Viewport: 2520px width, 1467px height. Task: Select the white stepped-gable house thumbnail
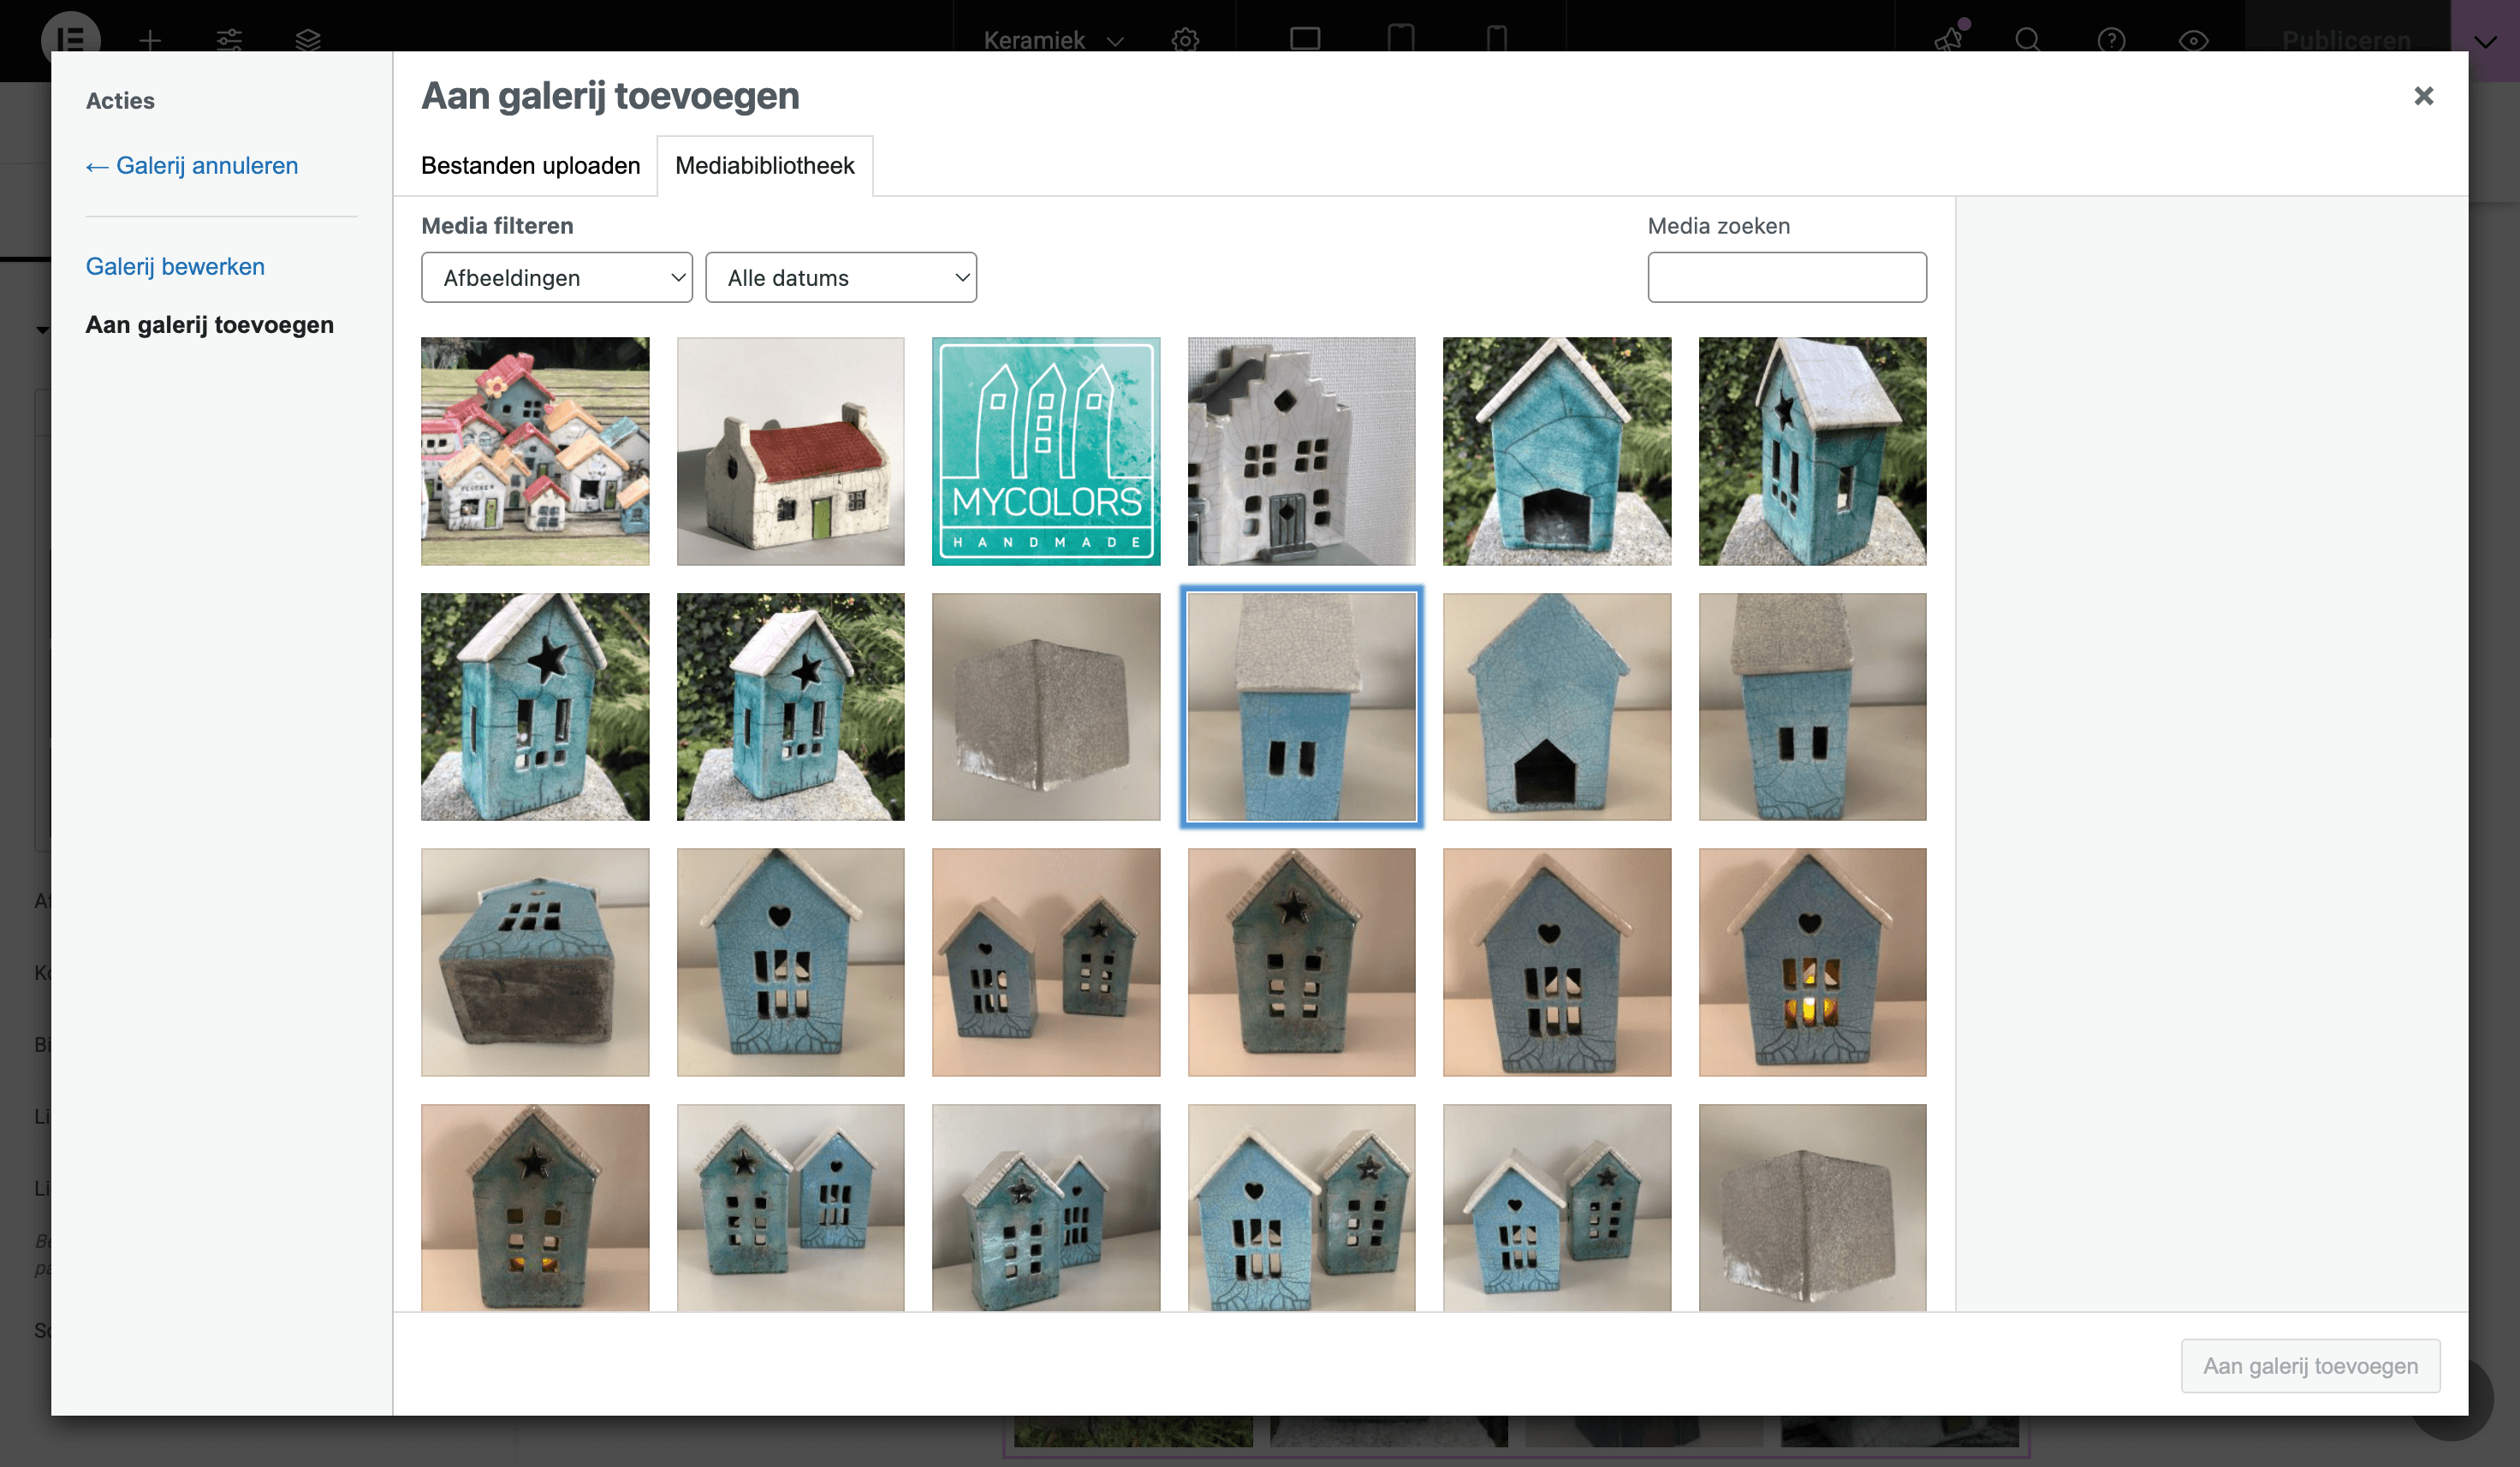pos(1301,451)
